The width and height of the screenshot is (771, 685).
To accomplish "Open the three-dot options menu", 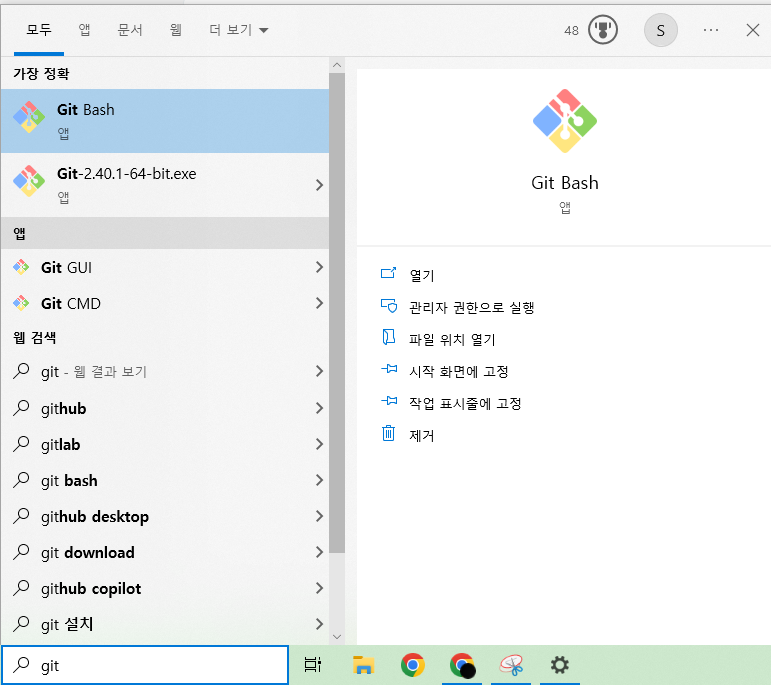I will tap(711, 30).
